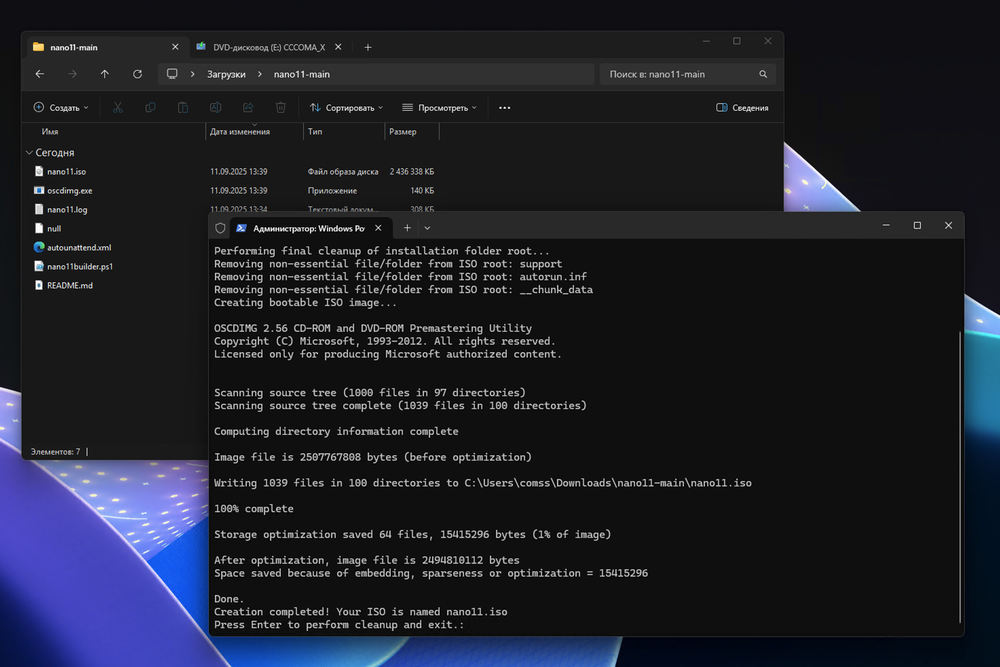Click the Terminal vertical scrollbar
The width and height of the screenshot is (1000, 667).
tap(960, 477)
